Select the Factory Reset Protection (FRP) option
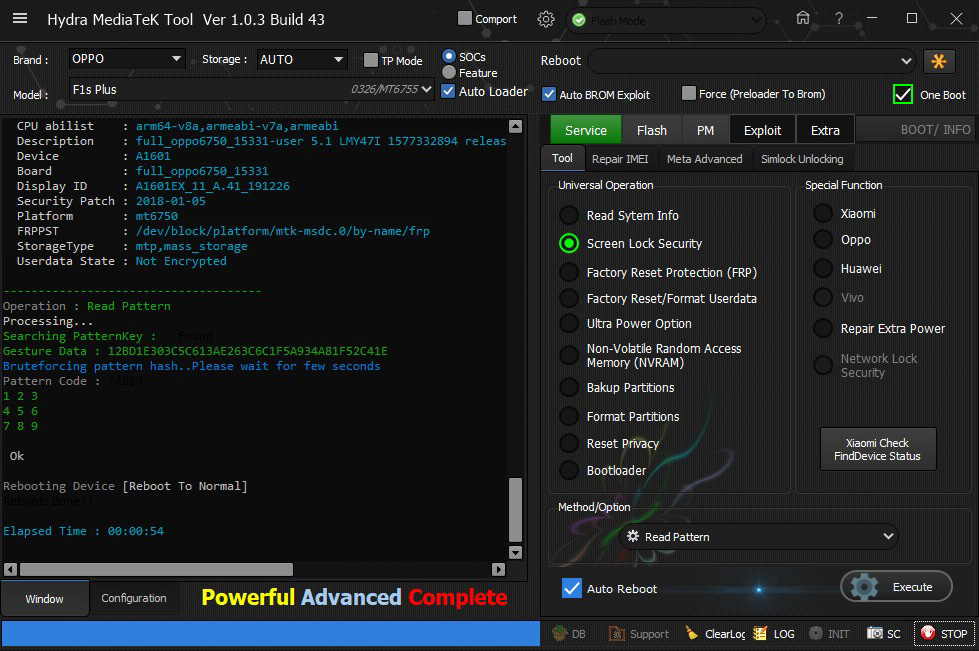This screenshot has height=651, width=979. click(569, 272)
